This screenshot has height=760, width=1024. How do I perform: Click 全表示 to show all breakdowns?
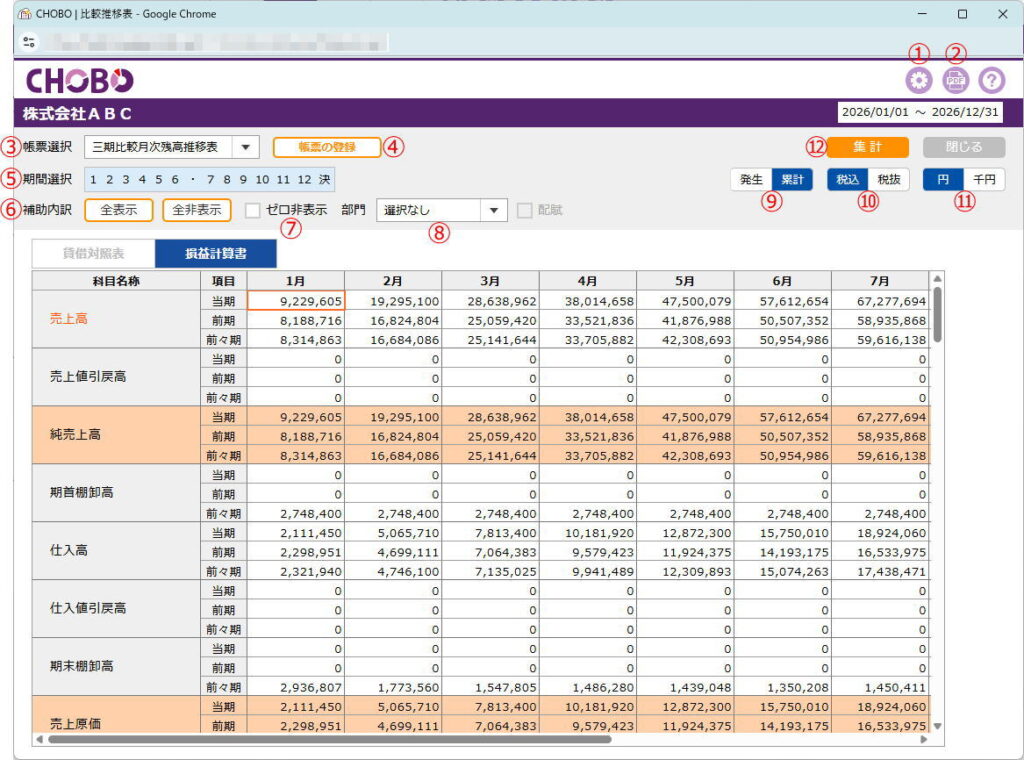(x=118, y=210)
